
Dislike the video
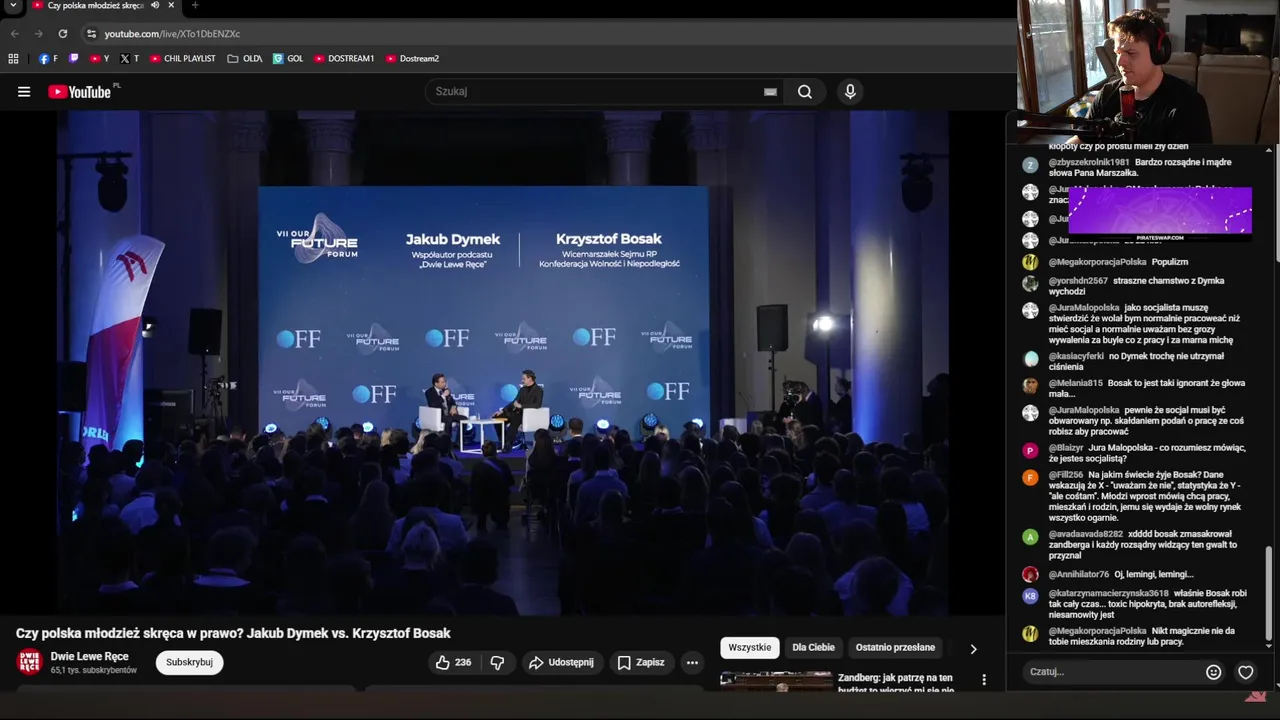[497, 662]
